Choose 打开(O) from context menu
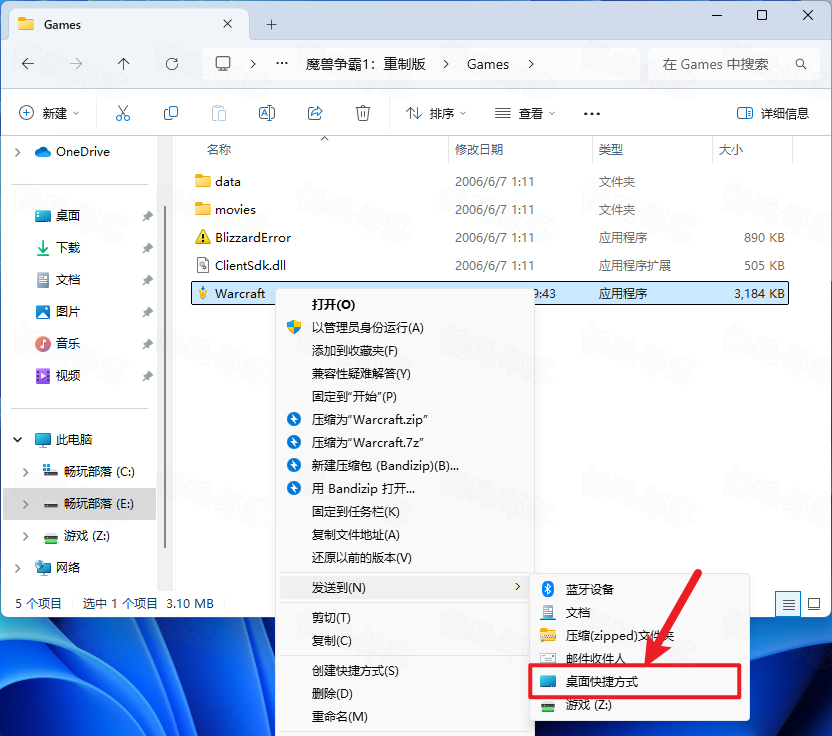This screenshot has height=736, width=832. coord(406,305)
